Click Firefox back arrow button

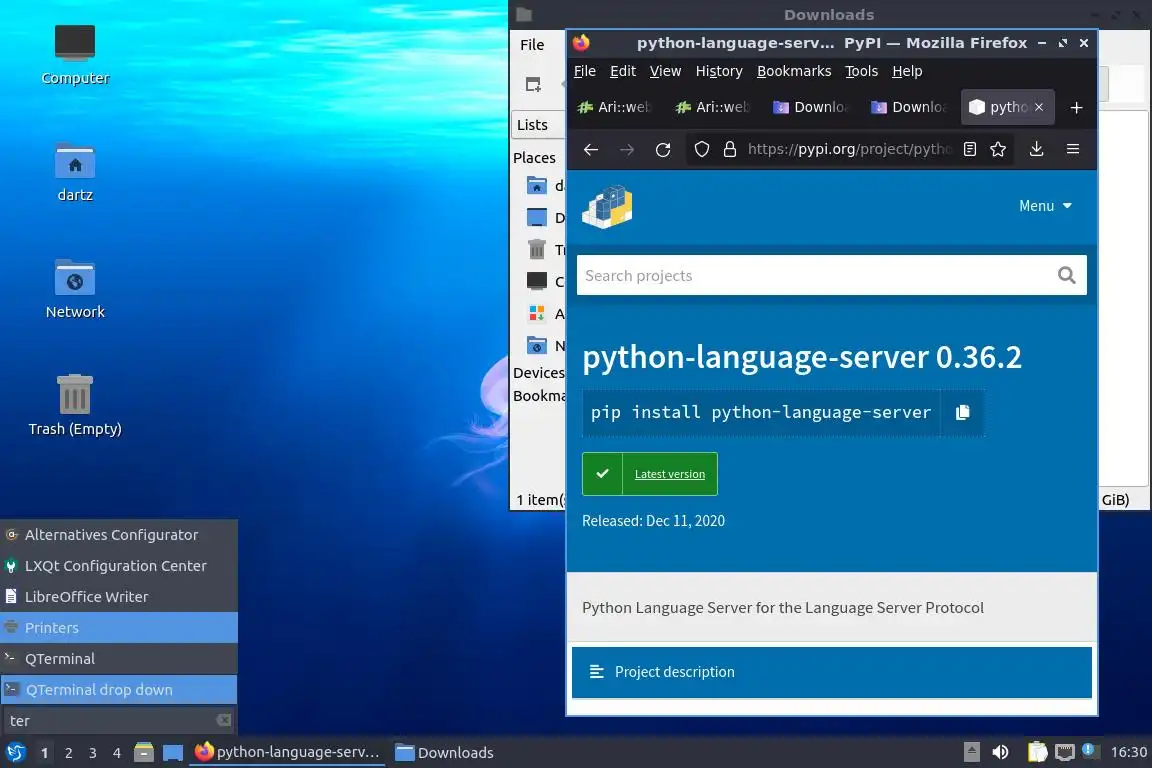[x=591, y=149]
